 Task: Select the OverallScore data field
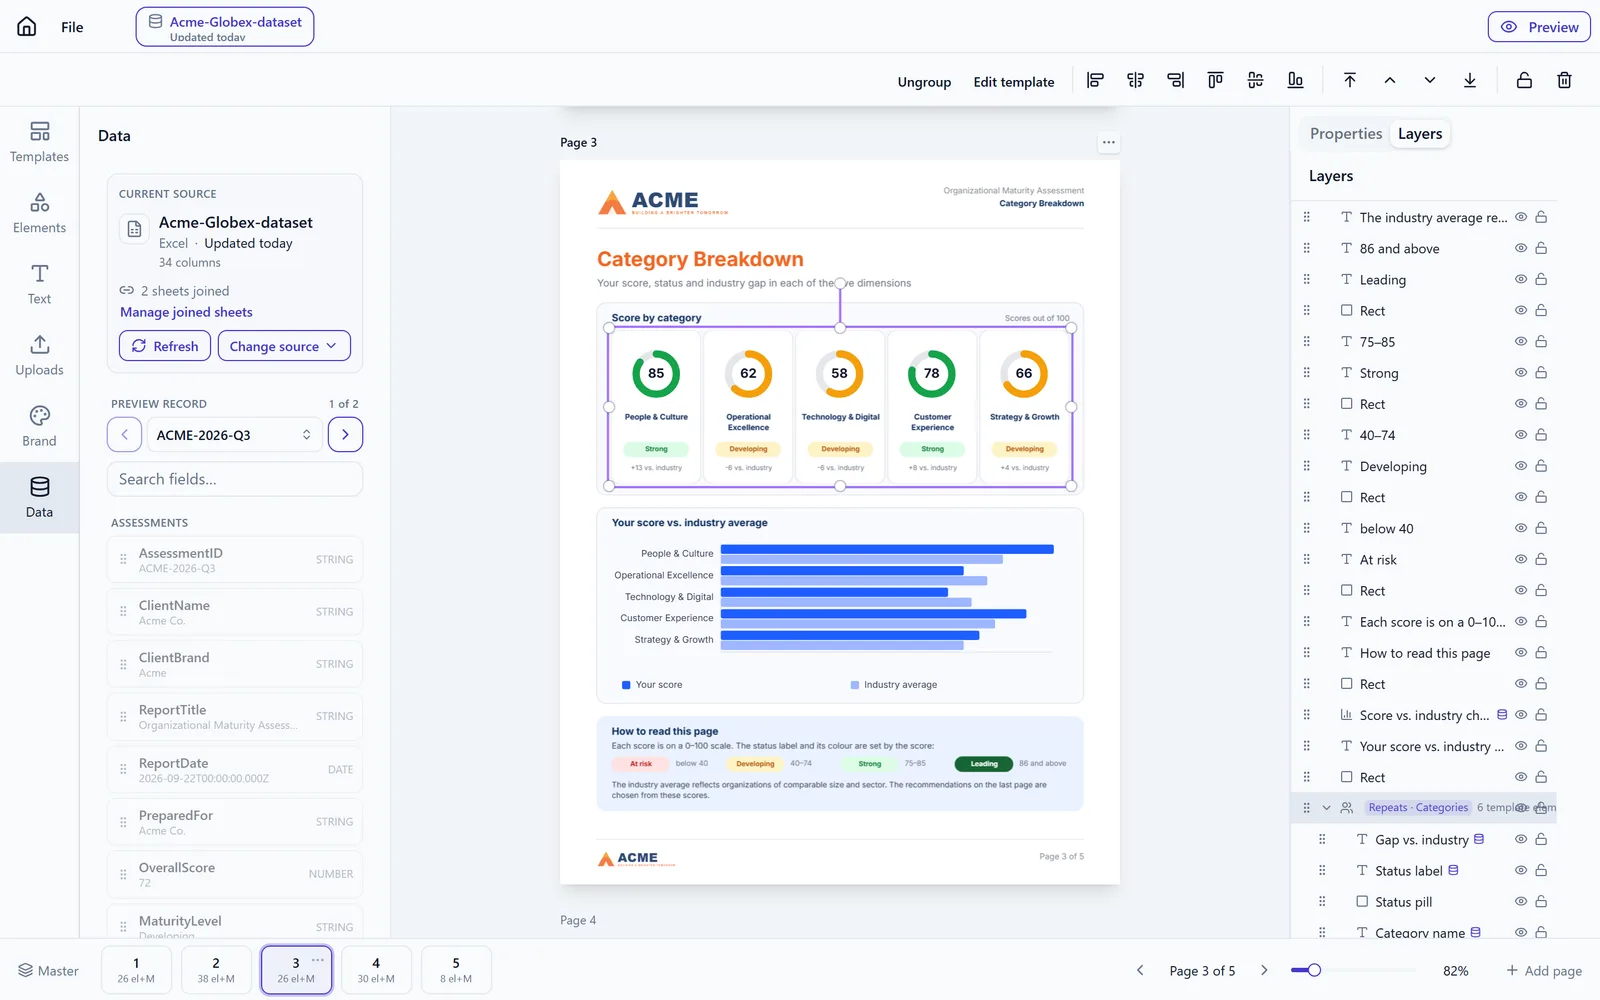coord(235,874)
